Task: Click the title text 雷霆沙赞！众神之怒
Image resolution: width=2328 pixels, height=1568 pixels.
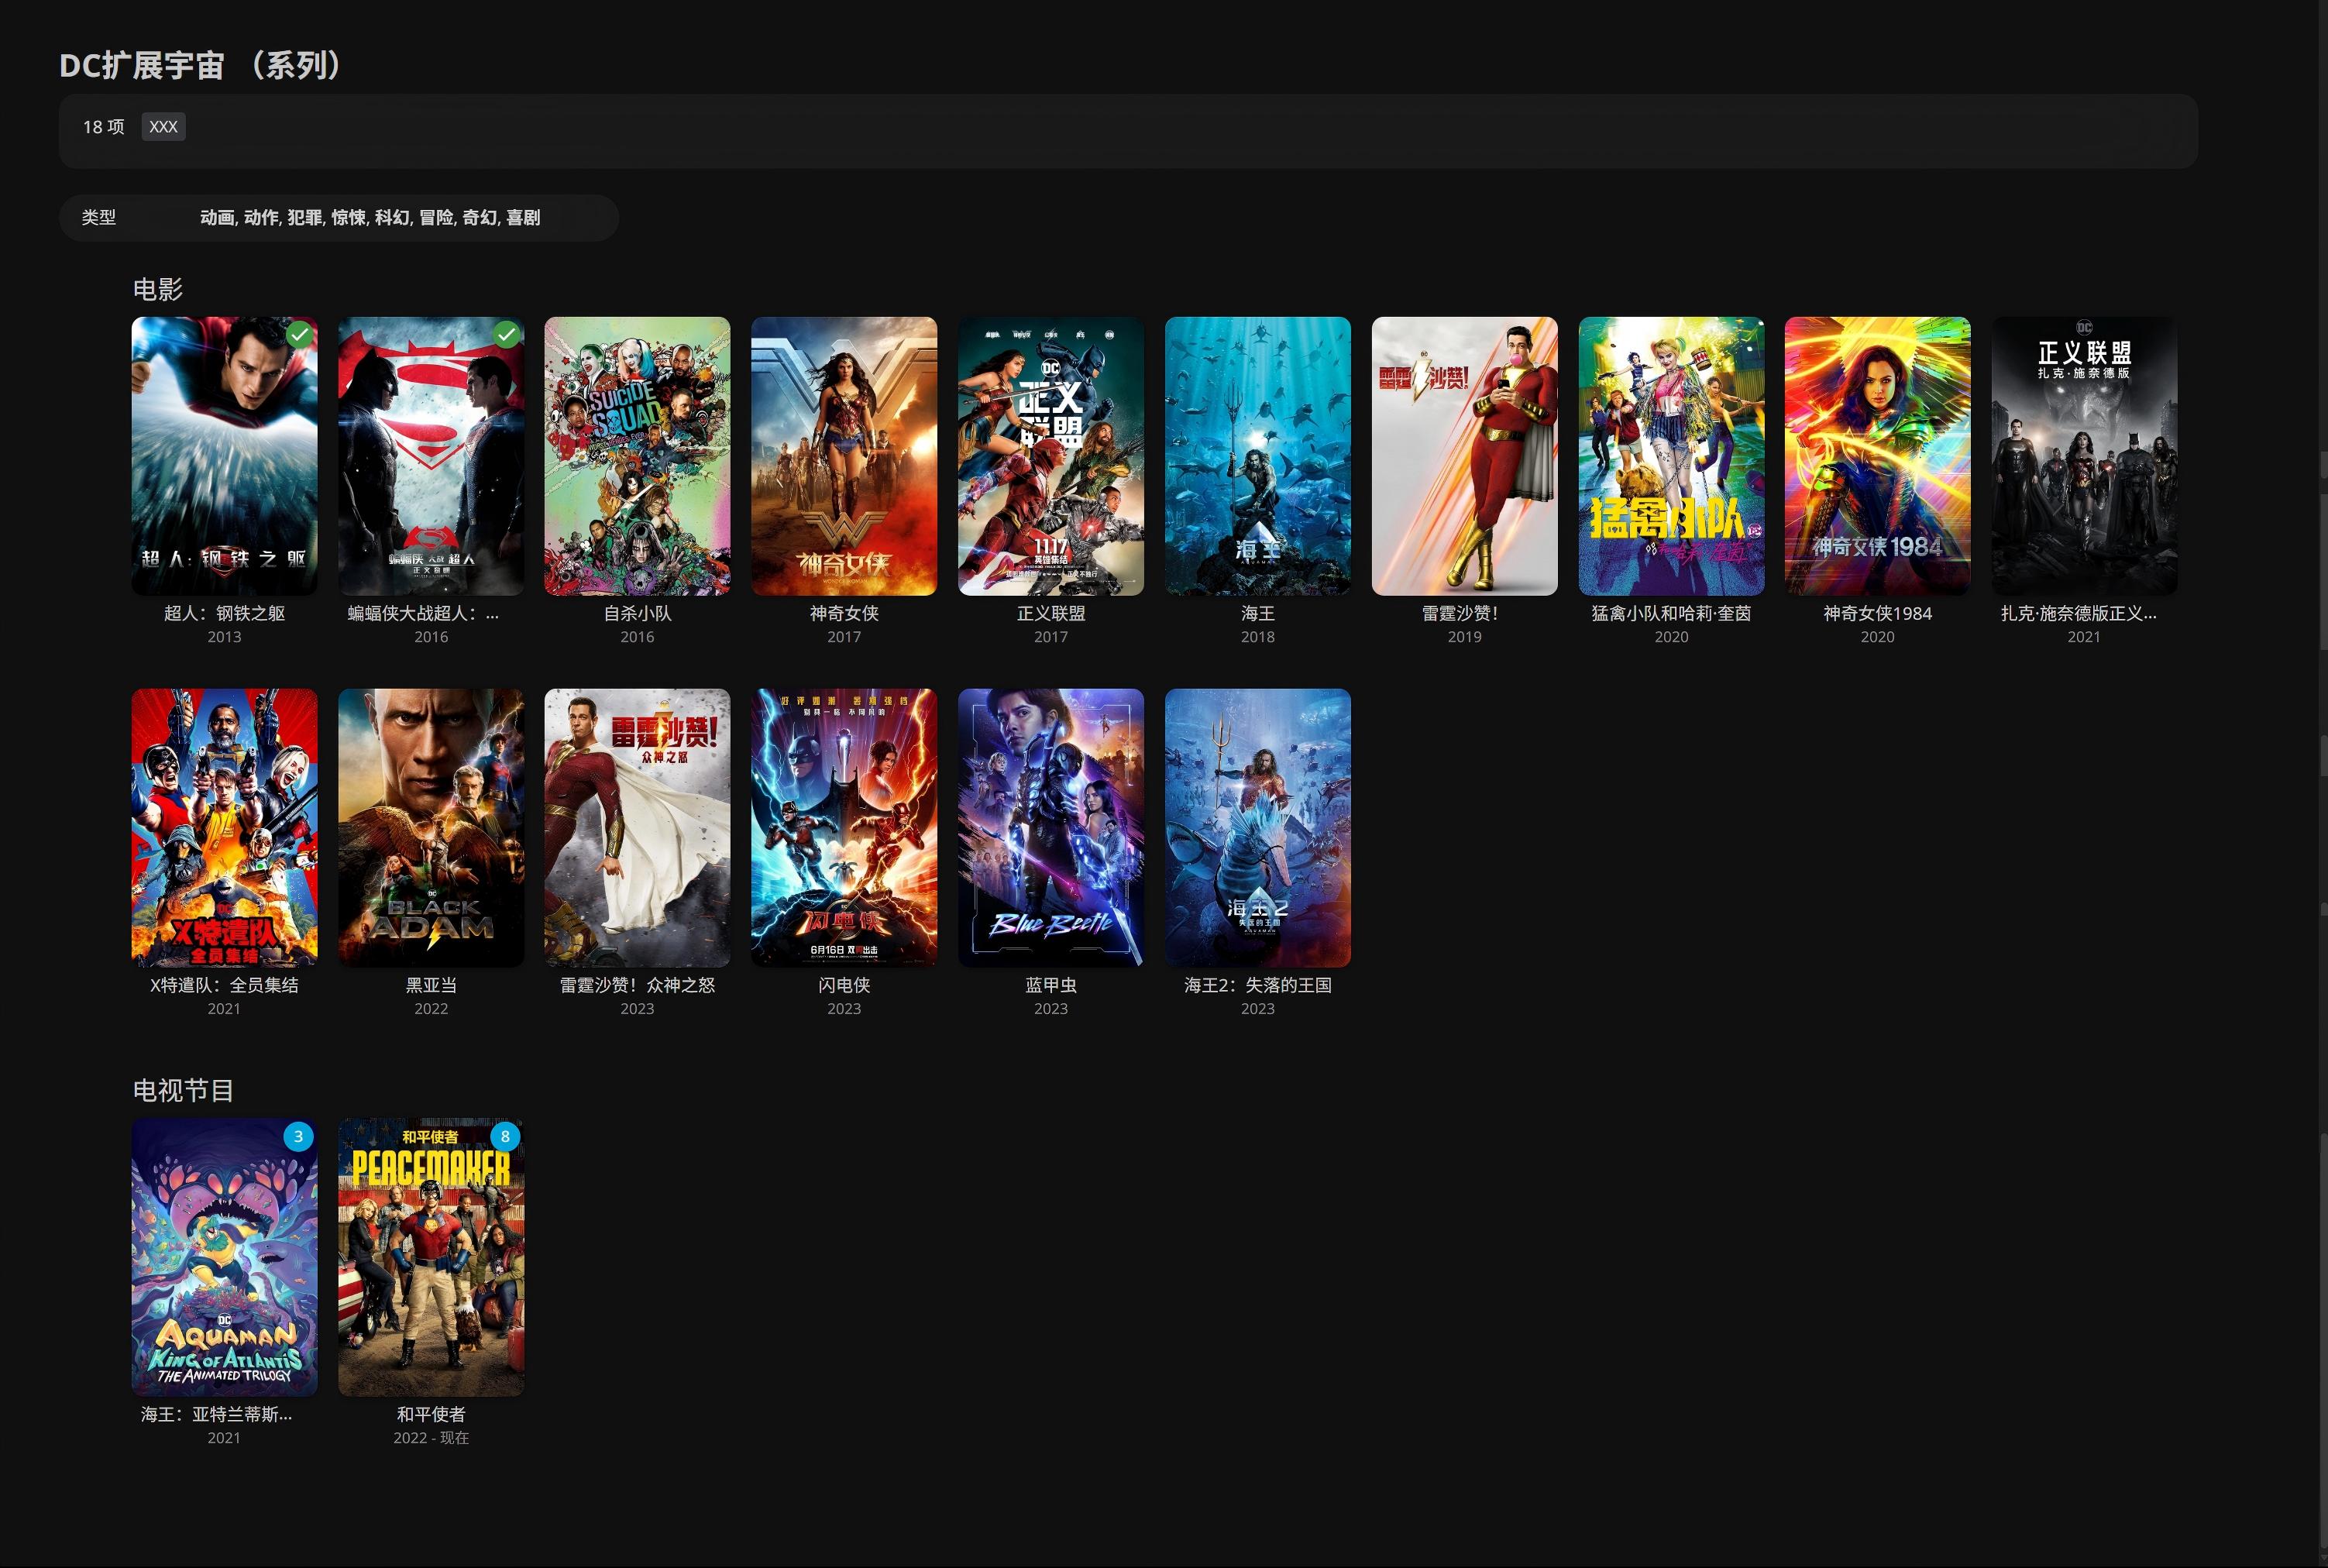Action: [x=637, y=985]
